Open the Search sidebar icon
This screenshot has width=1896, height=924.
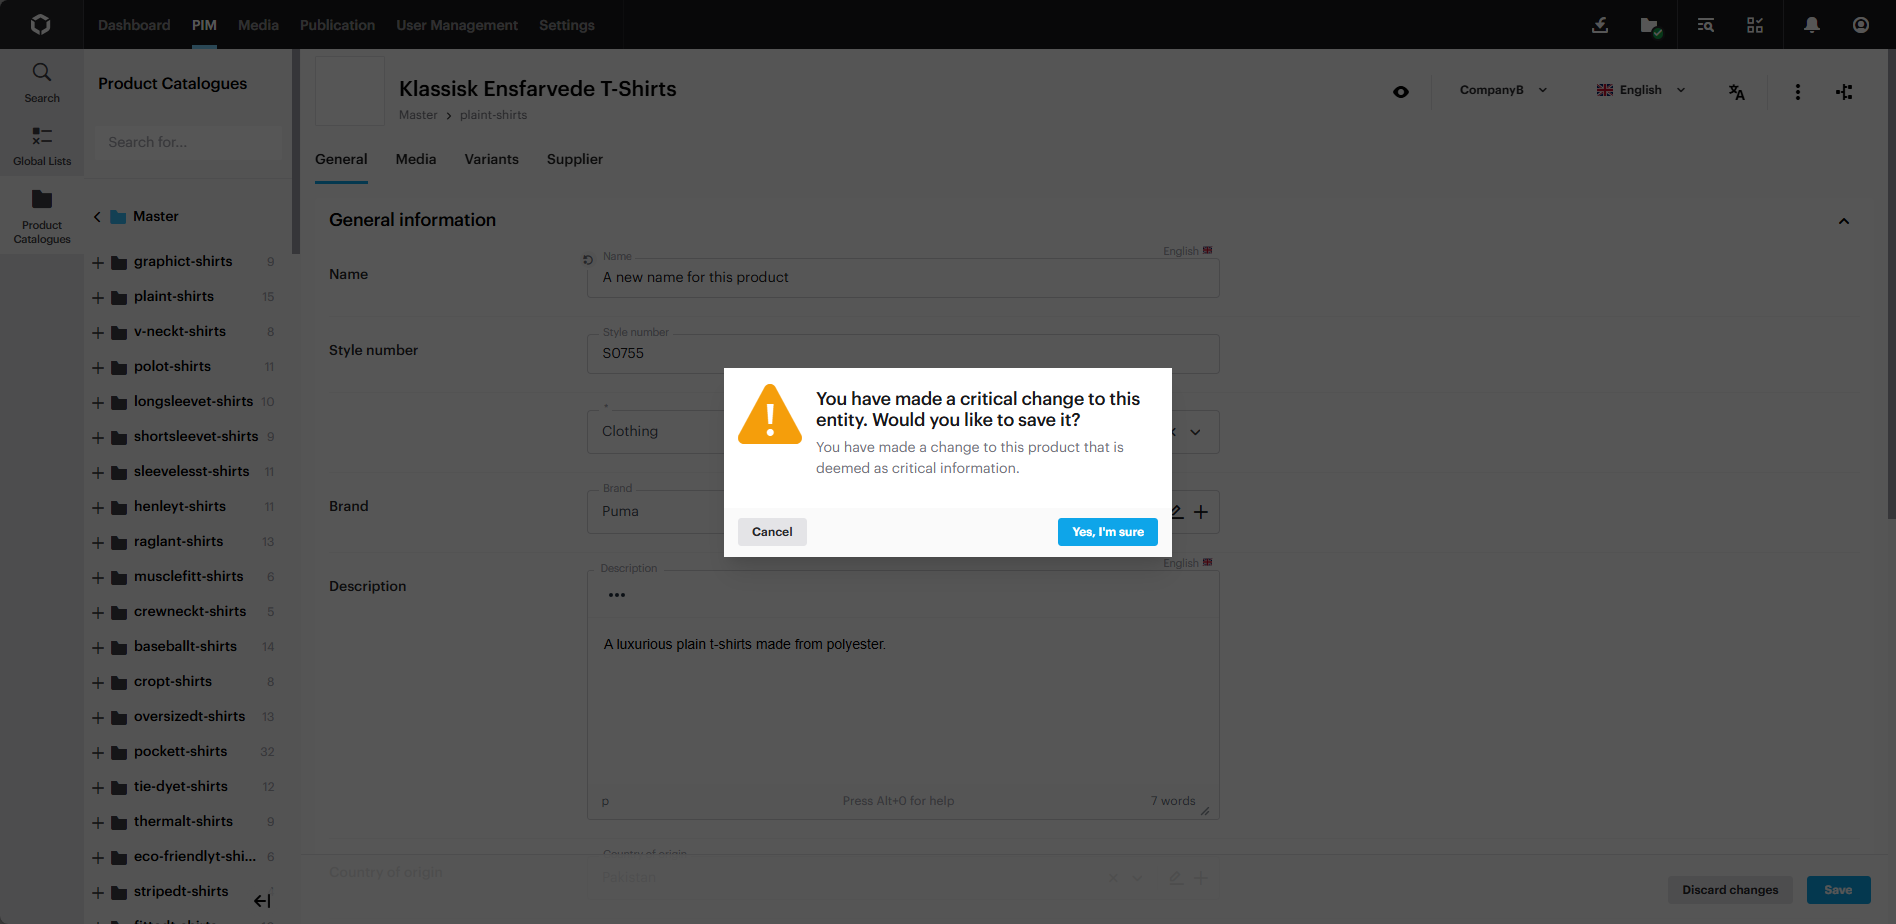point(42,82)
